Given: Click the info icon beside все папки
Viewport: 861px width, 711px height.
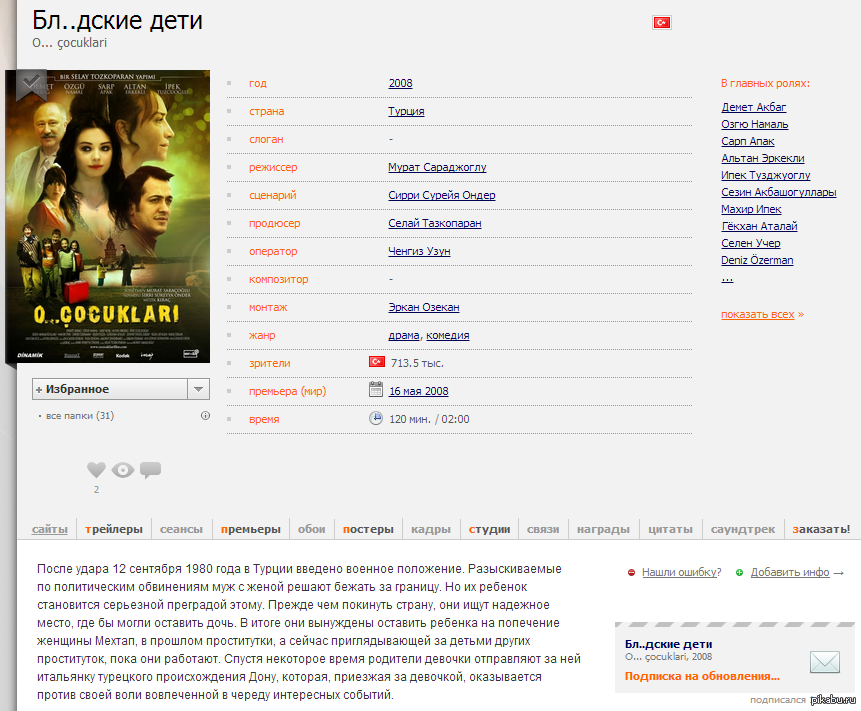Looking at the screenshot, I should [x=205, y=416].
